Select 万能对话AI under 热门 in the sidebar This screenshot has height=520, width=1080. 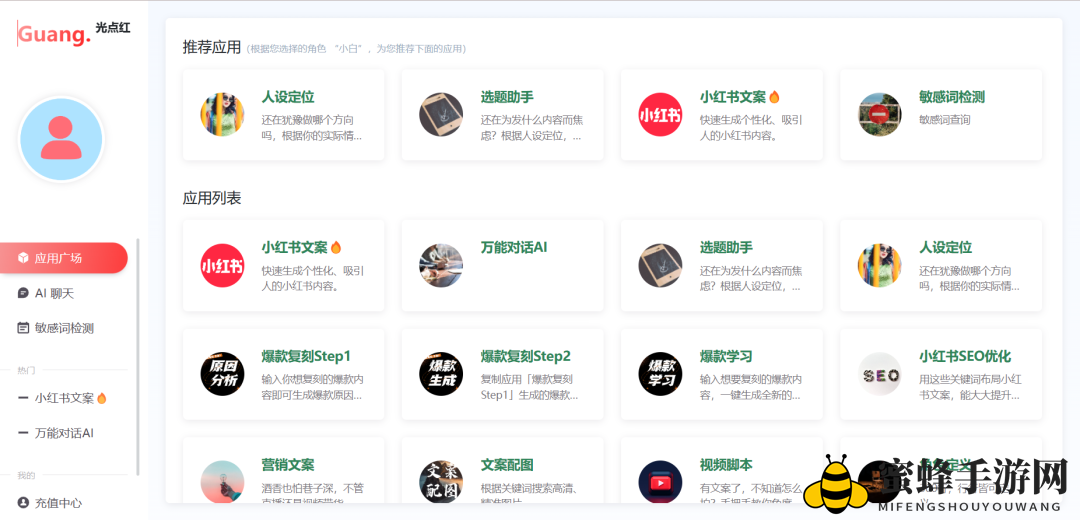[x=64, y=433]
